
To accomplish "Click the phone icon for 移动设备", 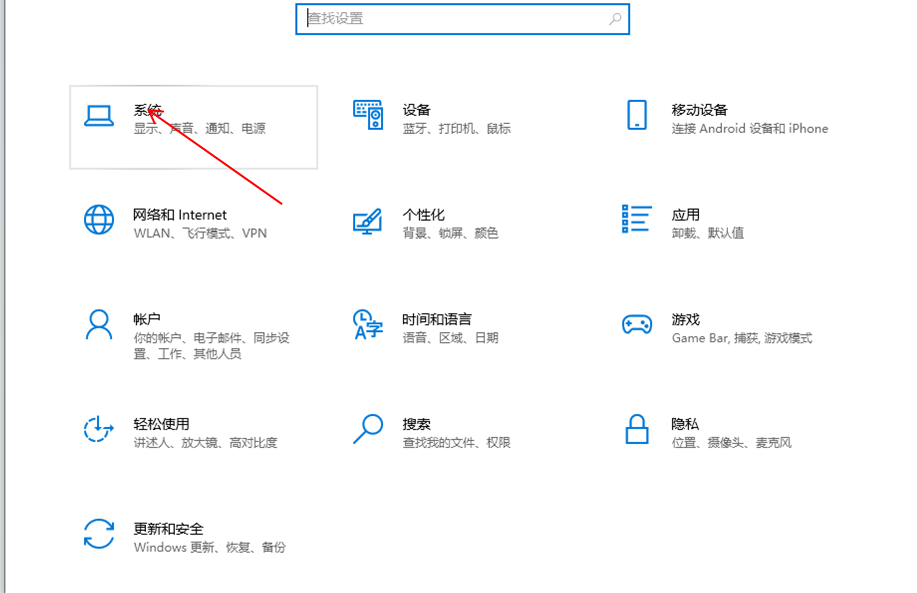I will tap(637, 115).
